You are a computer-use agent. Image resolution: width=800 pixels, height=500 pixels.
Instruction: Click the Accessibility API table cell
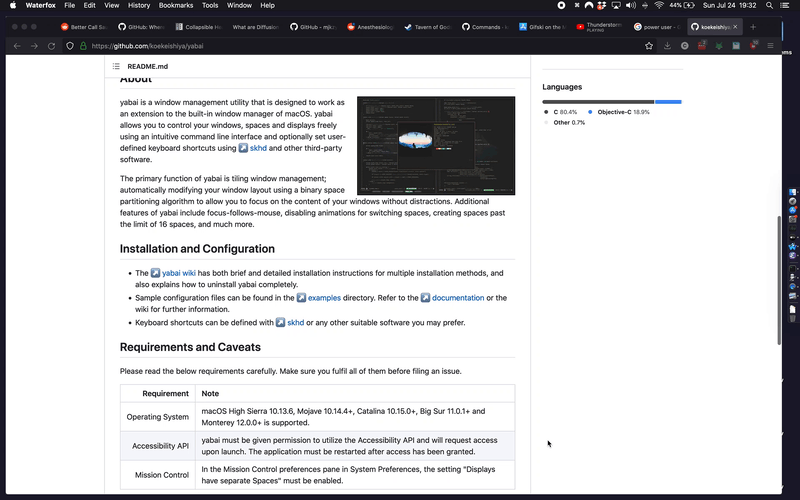pyautogui.click(x=160, y=446)
